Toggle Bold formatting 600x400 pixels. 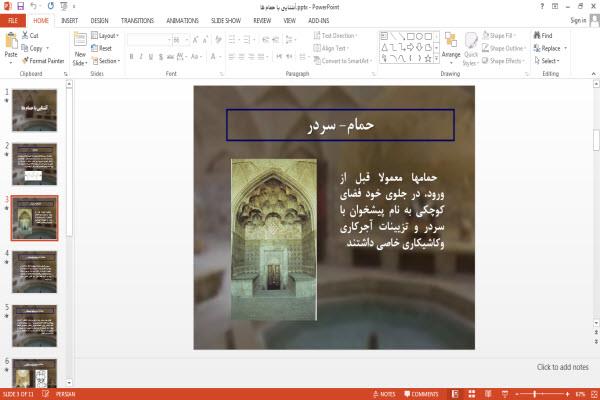click(132, 57)
